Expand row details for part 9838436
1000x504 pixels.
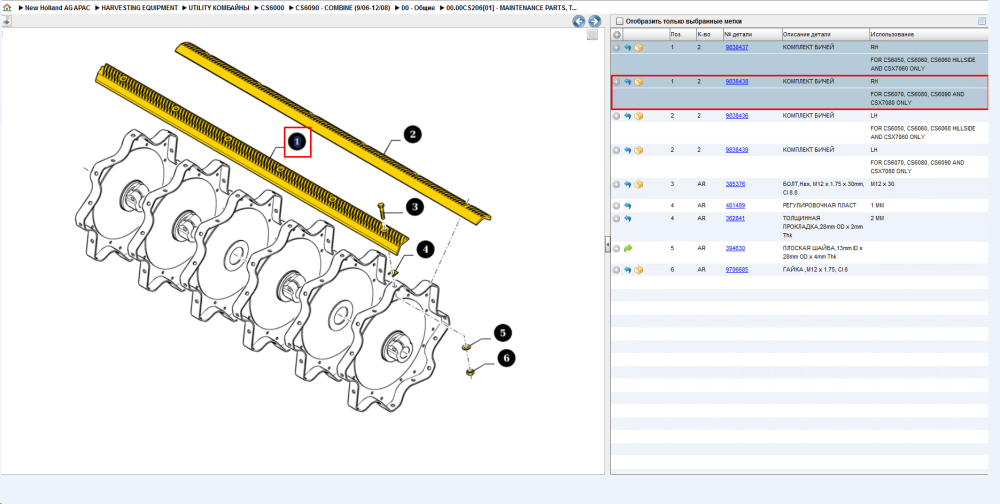coord(617,116)
